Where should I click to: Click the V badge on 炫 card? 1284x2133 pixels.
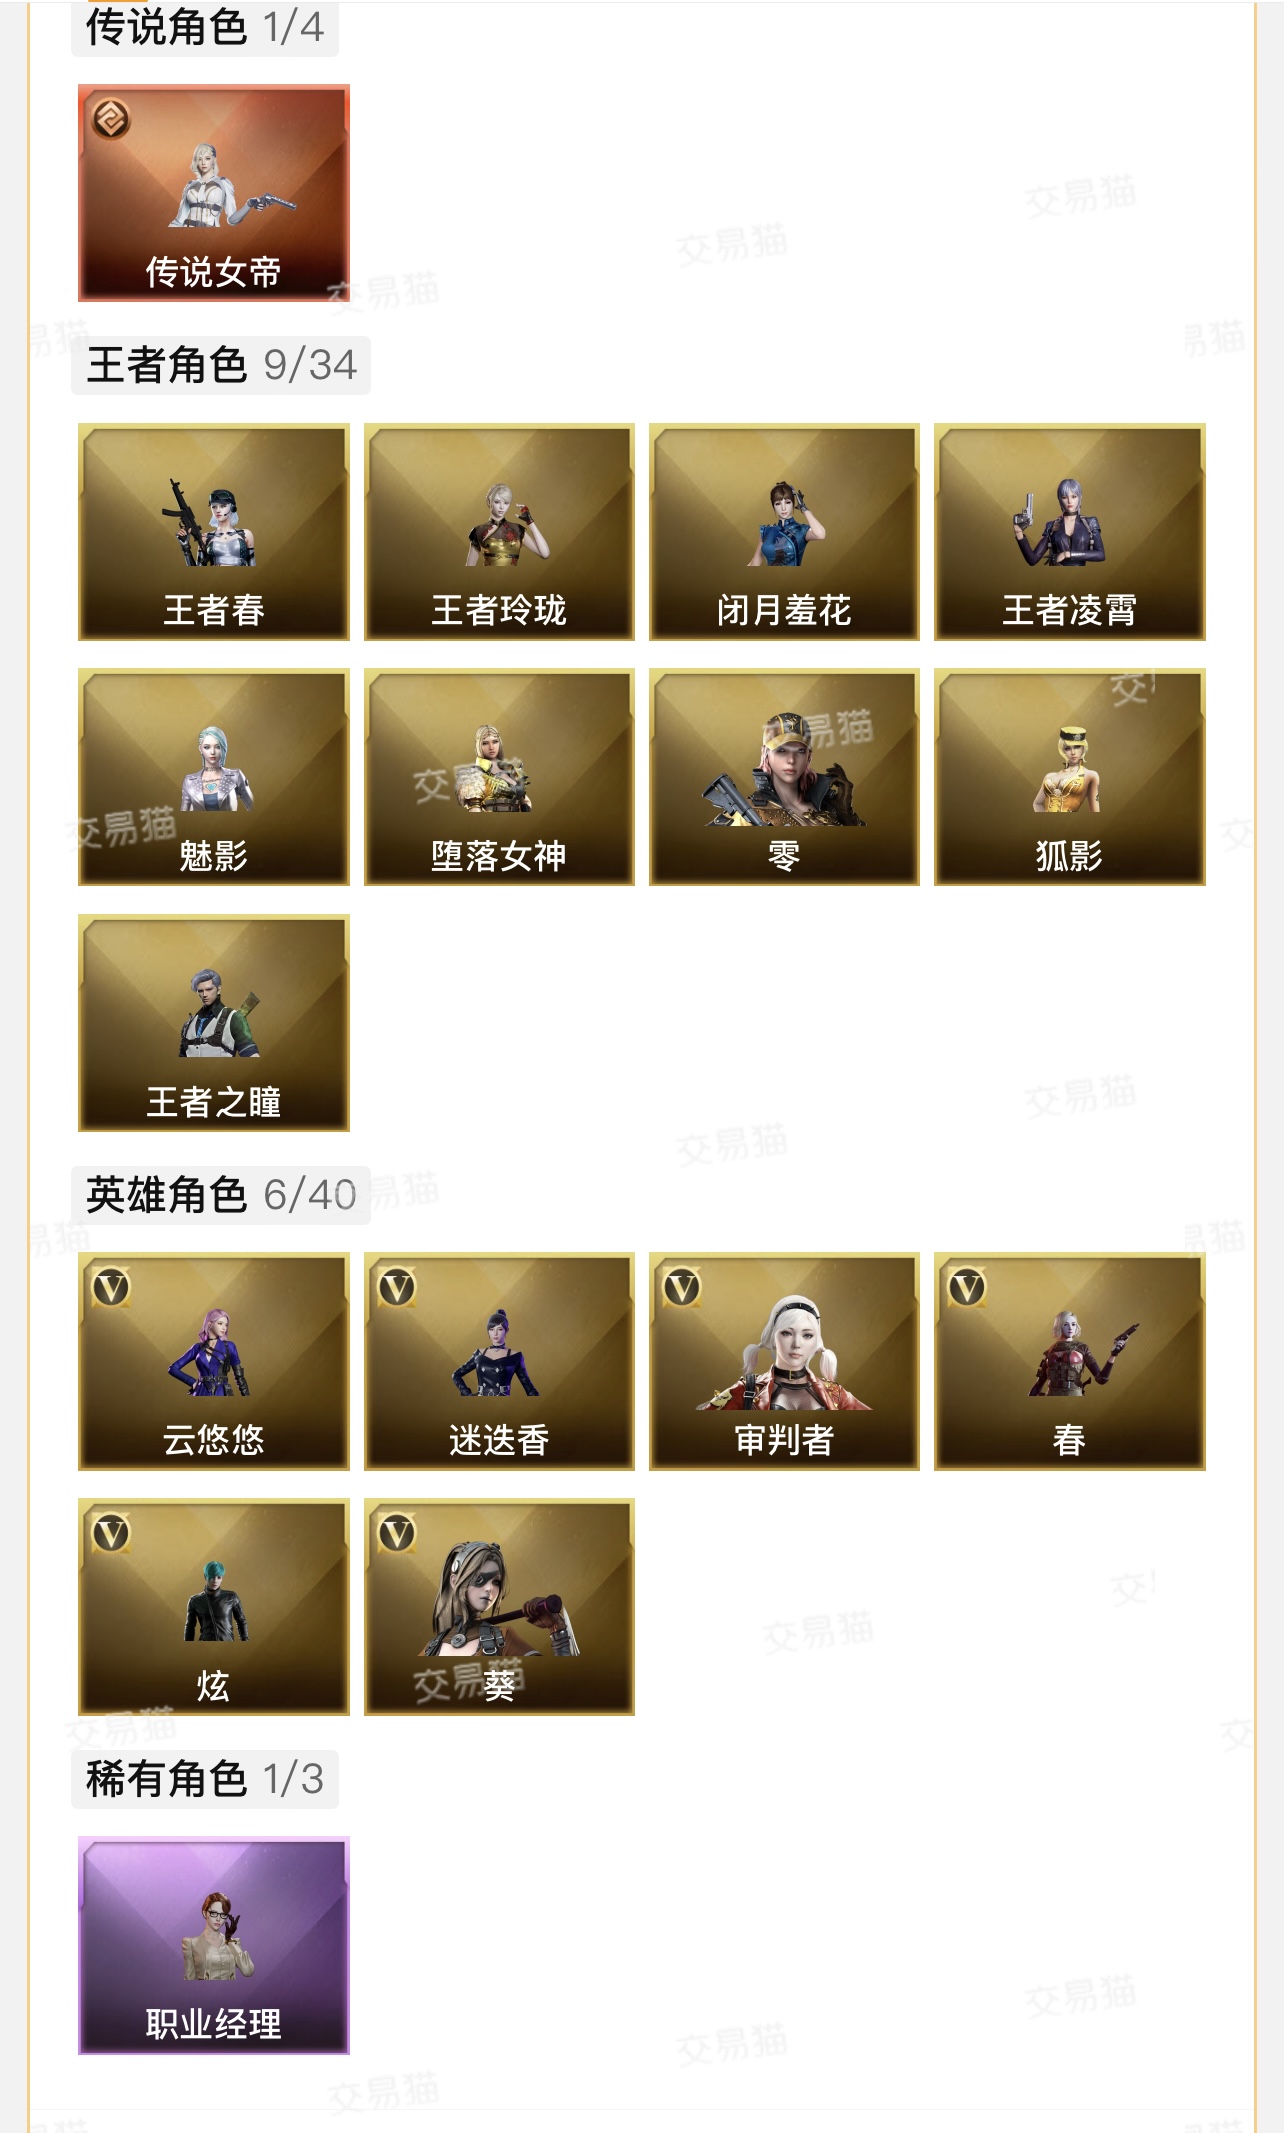tap(111, 1533)
